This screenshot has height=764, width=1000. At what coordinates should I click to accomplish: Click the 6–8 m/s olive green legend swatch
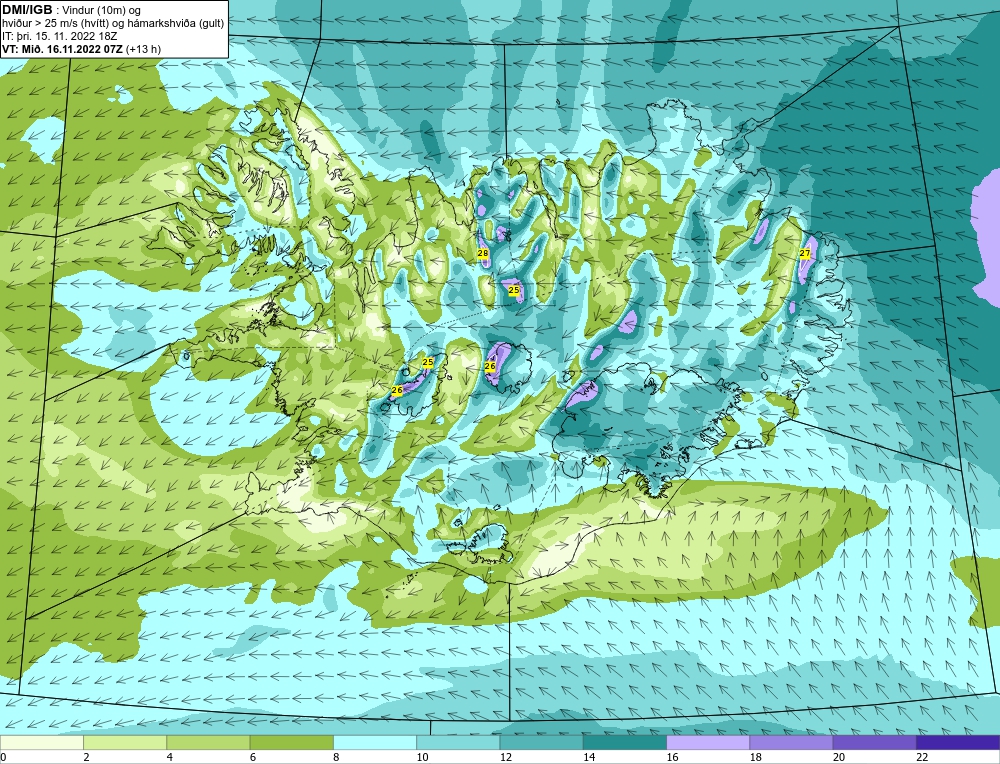tap(291, 743)
